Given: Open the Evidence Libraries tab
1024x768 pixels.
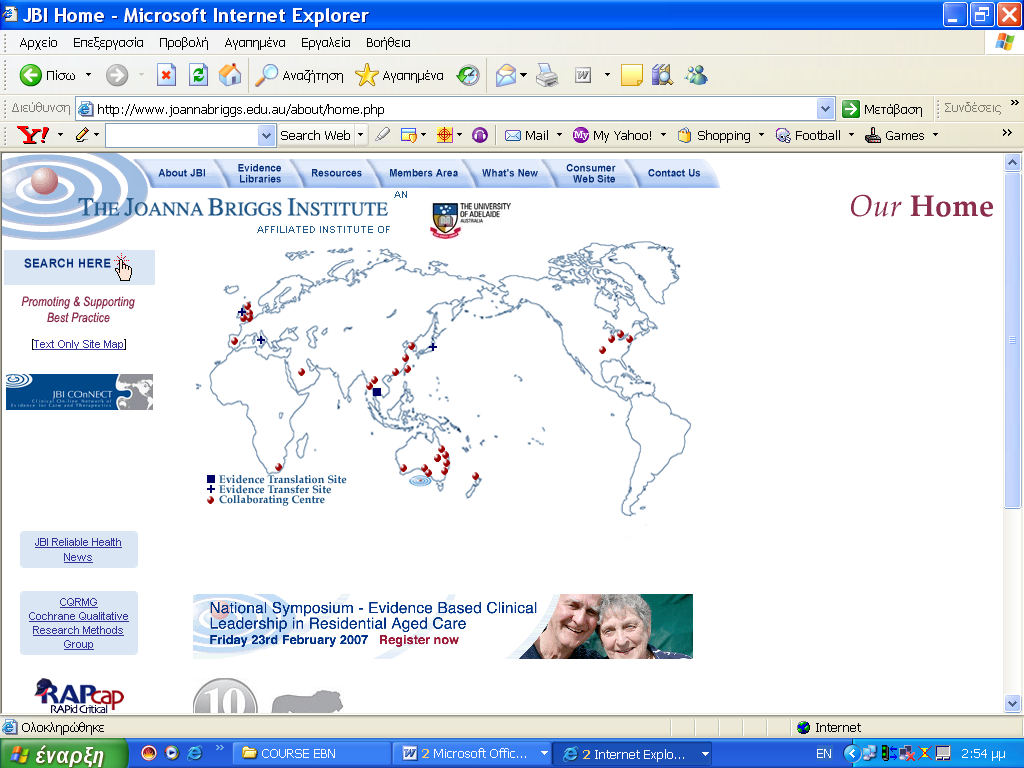Looking at the screenshot, I should click(x=259, y=173).
